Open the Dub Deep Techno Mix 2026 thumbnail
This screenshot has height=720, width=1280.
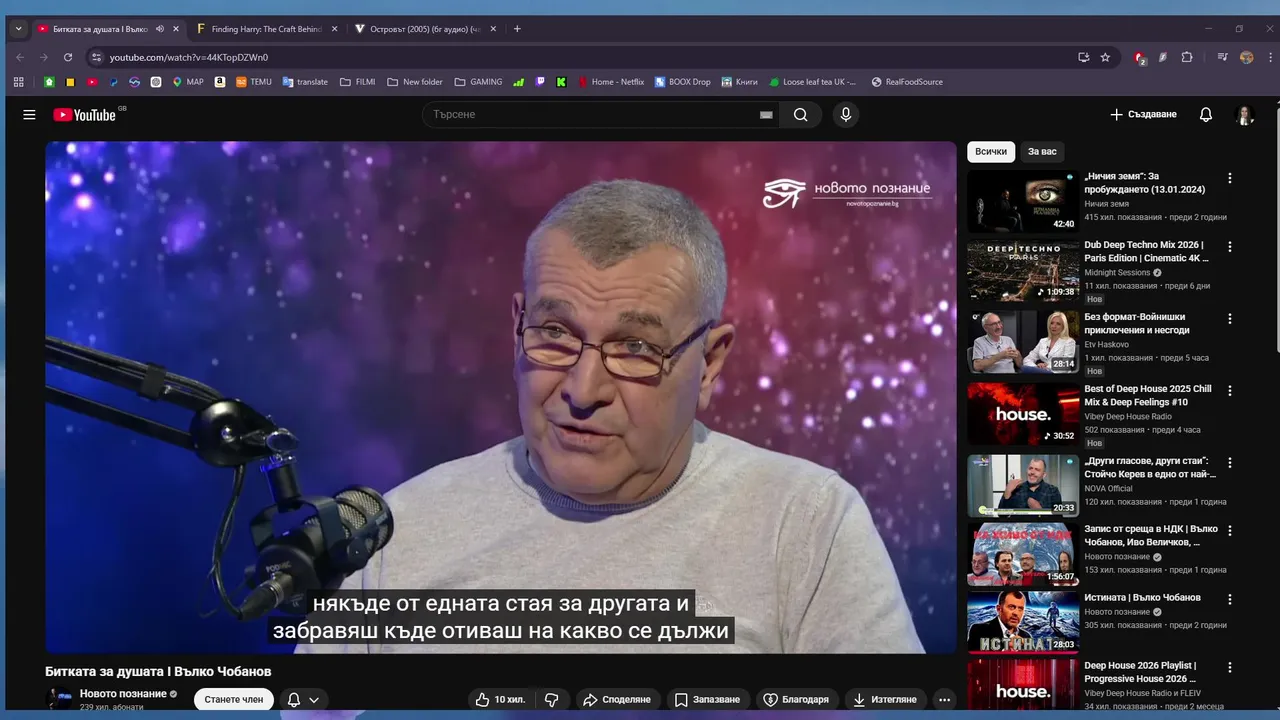1023,270
